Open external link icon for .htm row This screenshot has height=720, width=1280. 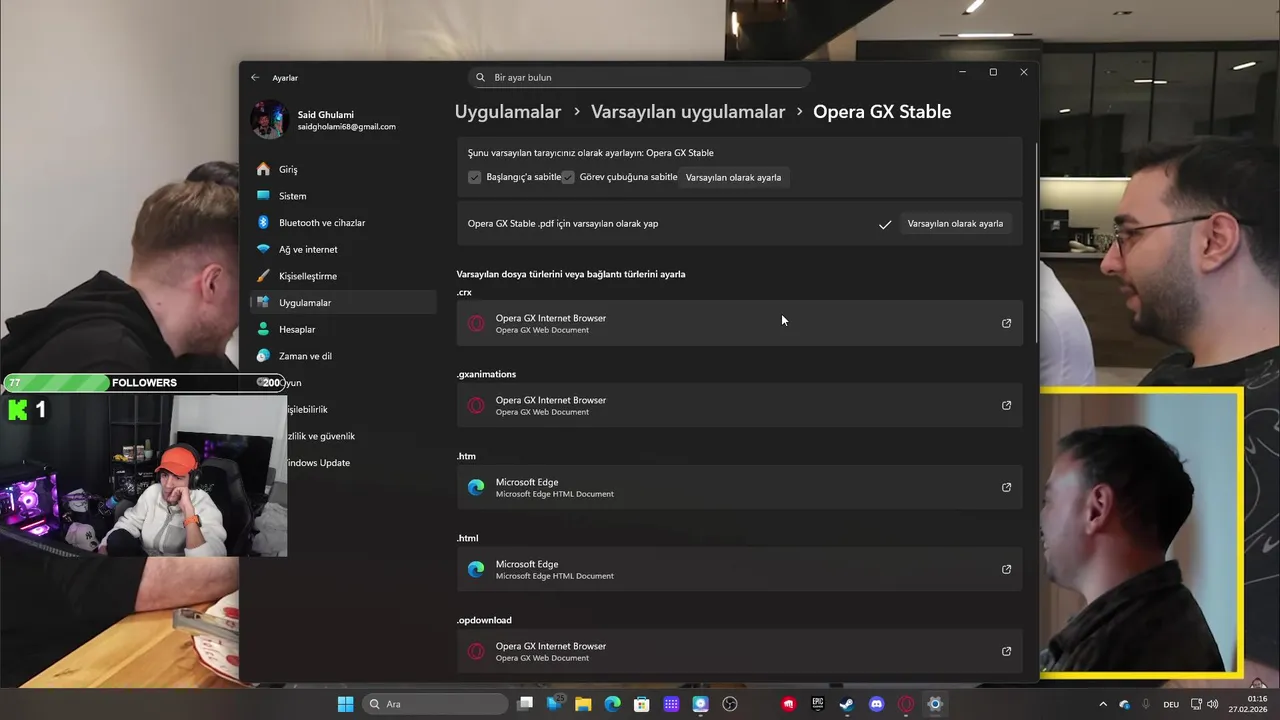click(x=1006, y=487)
